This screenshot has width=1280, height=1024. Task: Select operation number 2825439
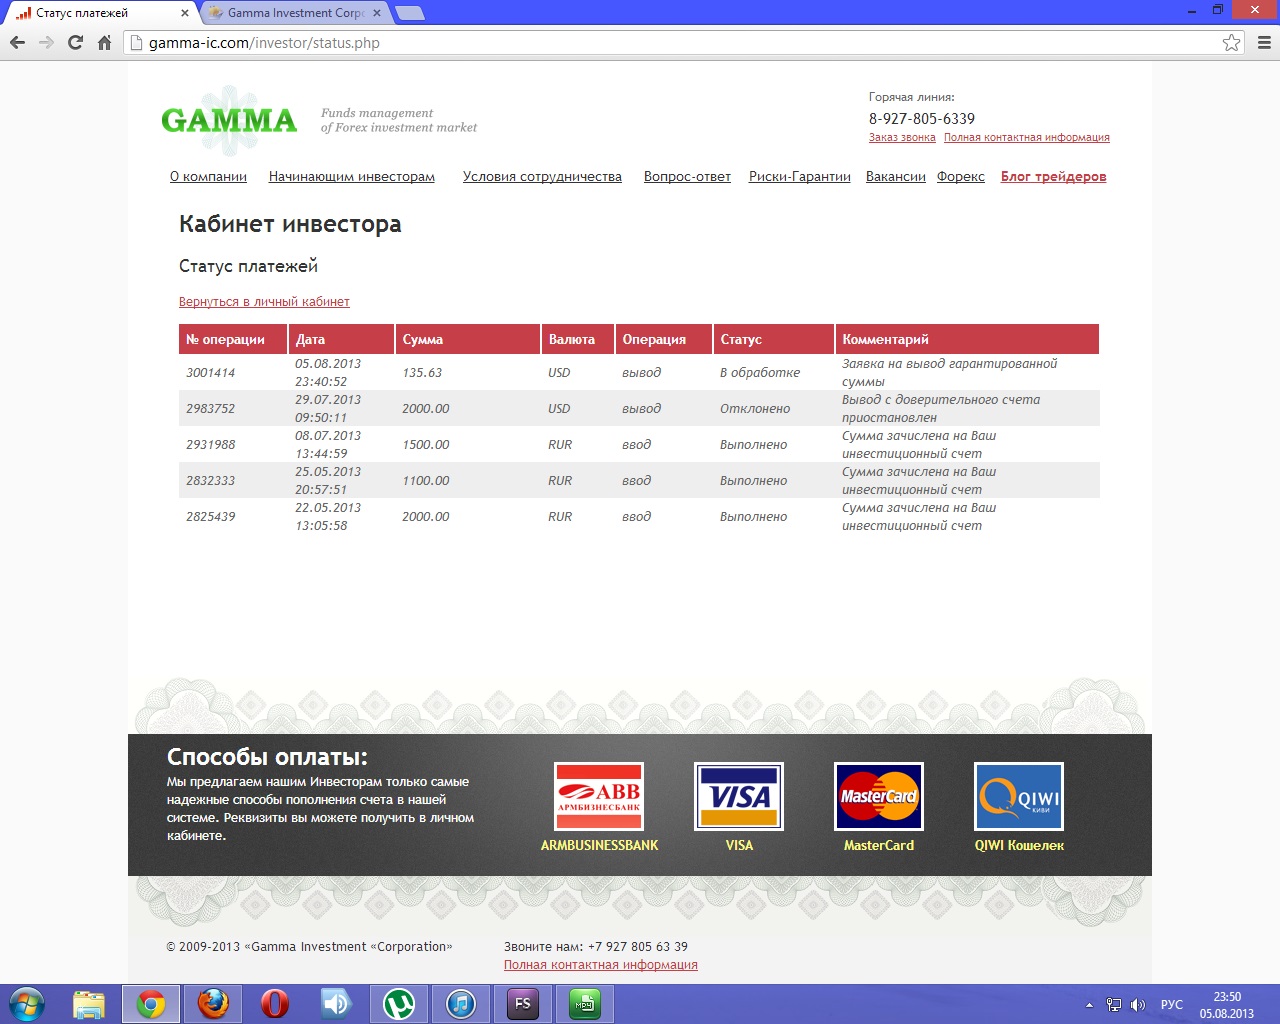[x=211, y=517]
